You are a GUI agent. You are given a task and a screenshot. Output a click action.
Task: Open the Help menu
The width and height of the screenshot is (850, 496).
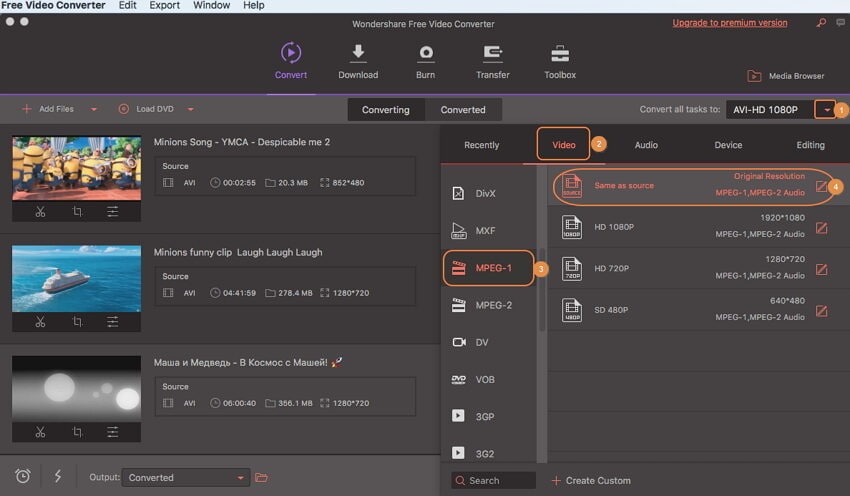tap(254, 5)
